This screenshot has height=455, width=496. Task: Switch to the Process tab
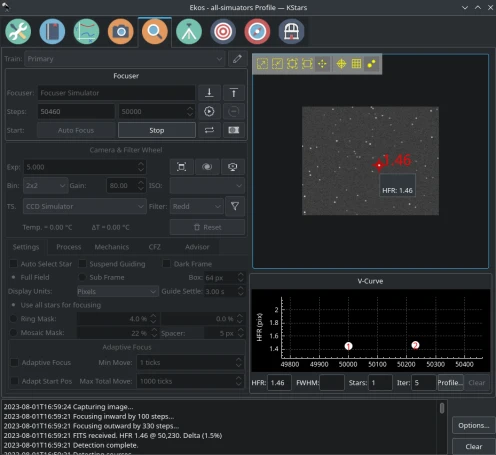click(x=69, y=247)
